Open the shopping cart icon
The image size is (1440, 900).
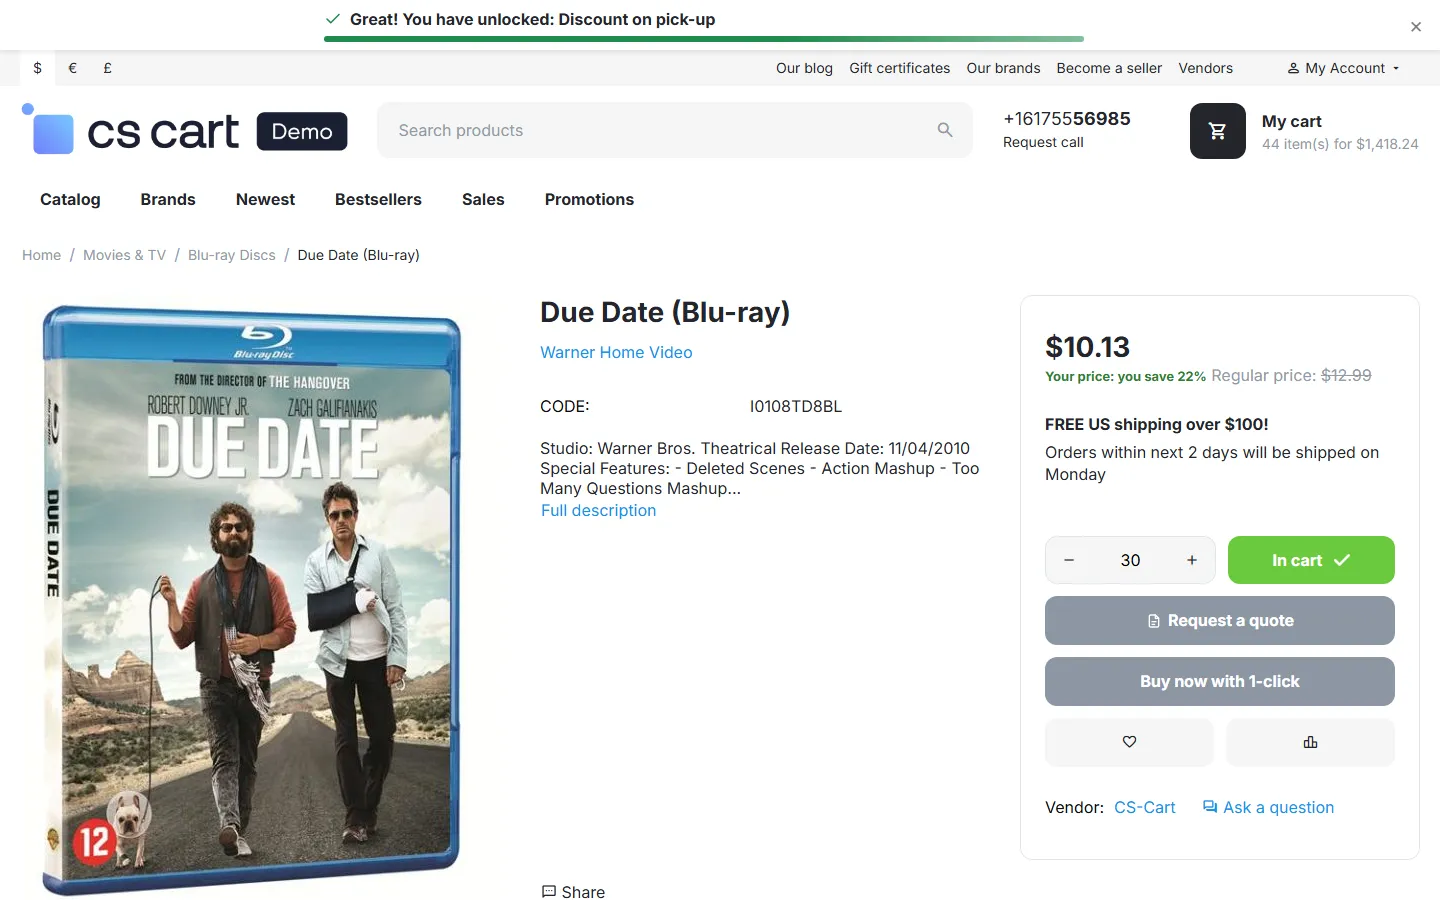coord(1217,131)
